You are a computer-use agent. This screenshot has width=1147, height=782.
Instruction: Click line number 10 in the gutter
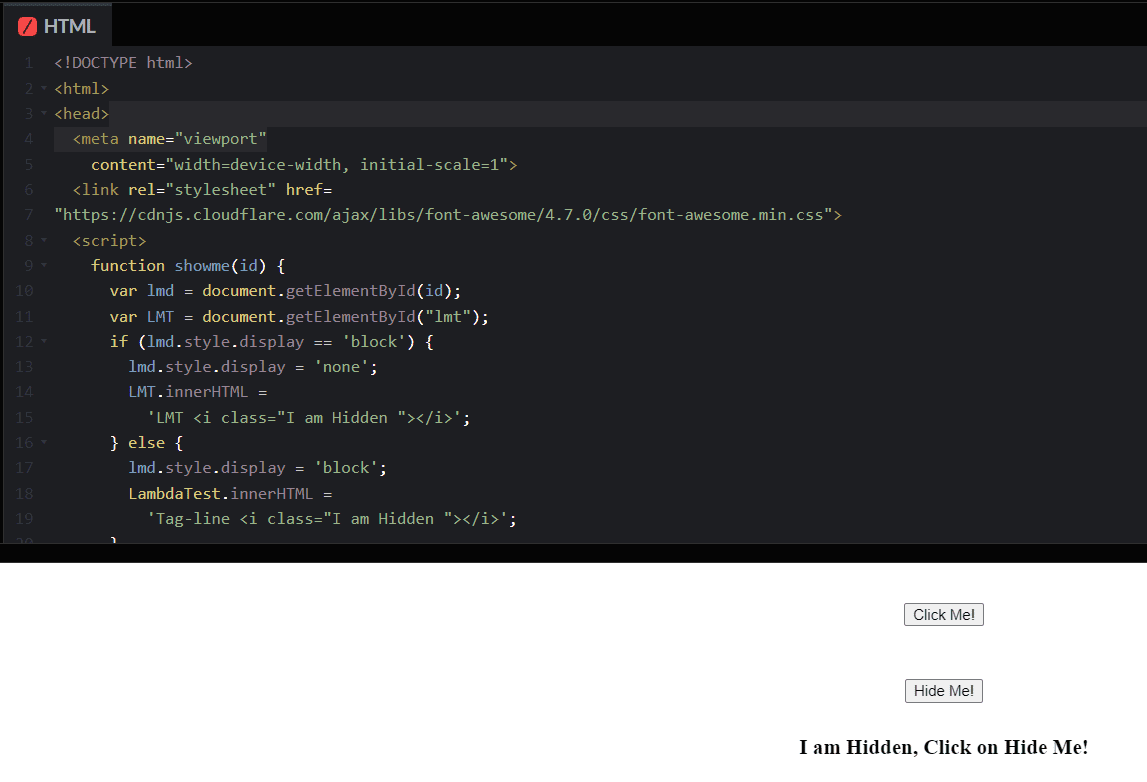coord(24,290)
